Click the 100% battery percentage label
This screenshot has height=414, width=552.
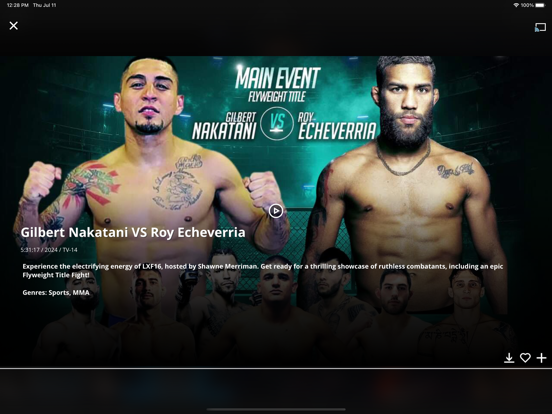(x=527, y=5)
